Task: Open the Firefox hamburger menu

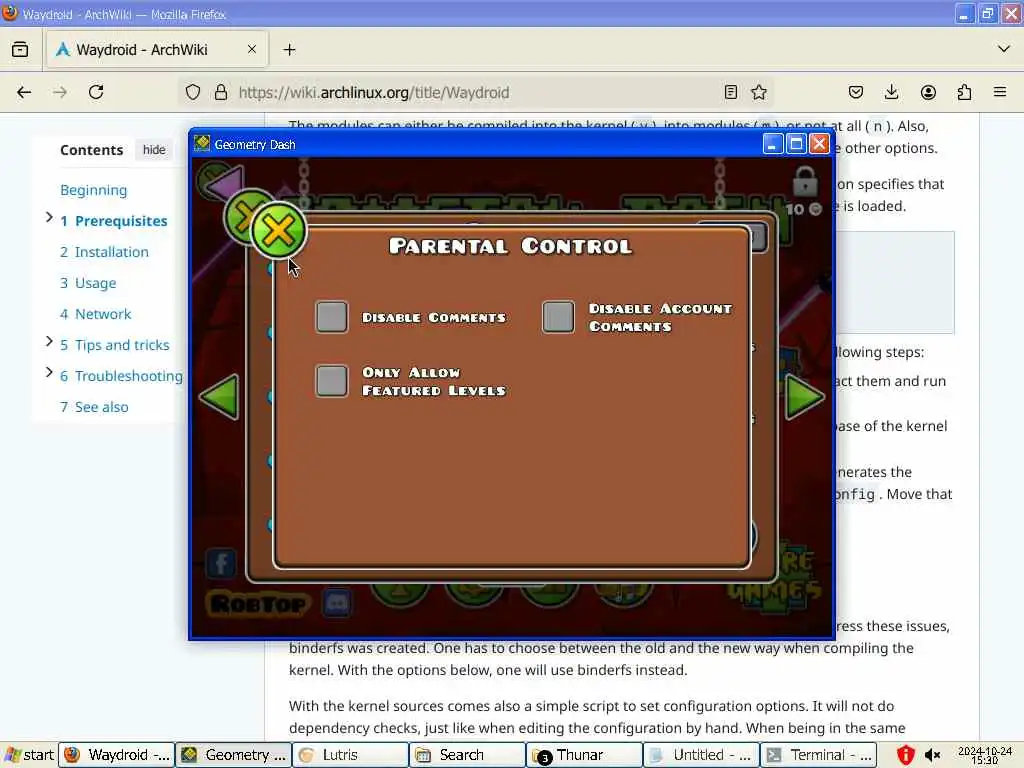Action: pos(1000,92)
